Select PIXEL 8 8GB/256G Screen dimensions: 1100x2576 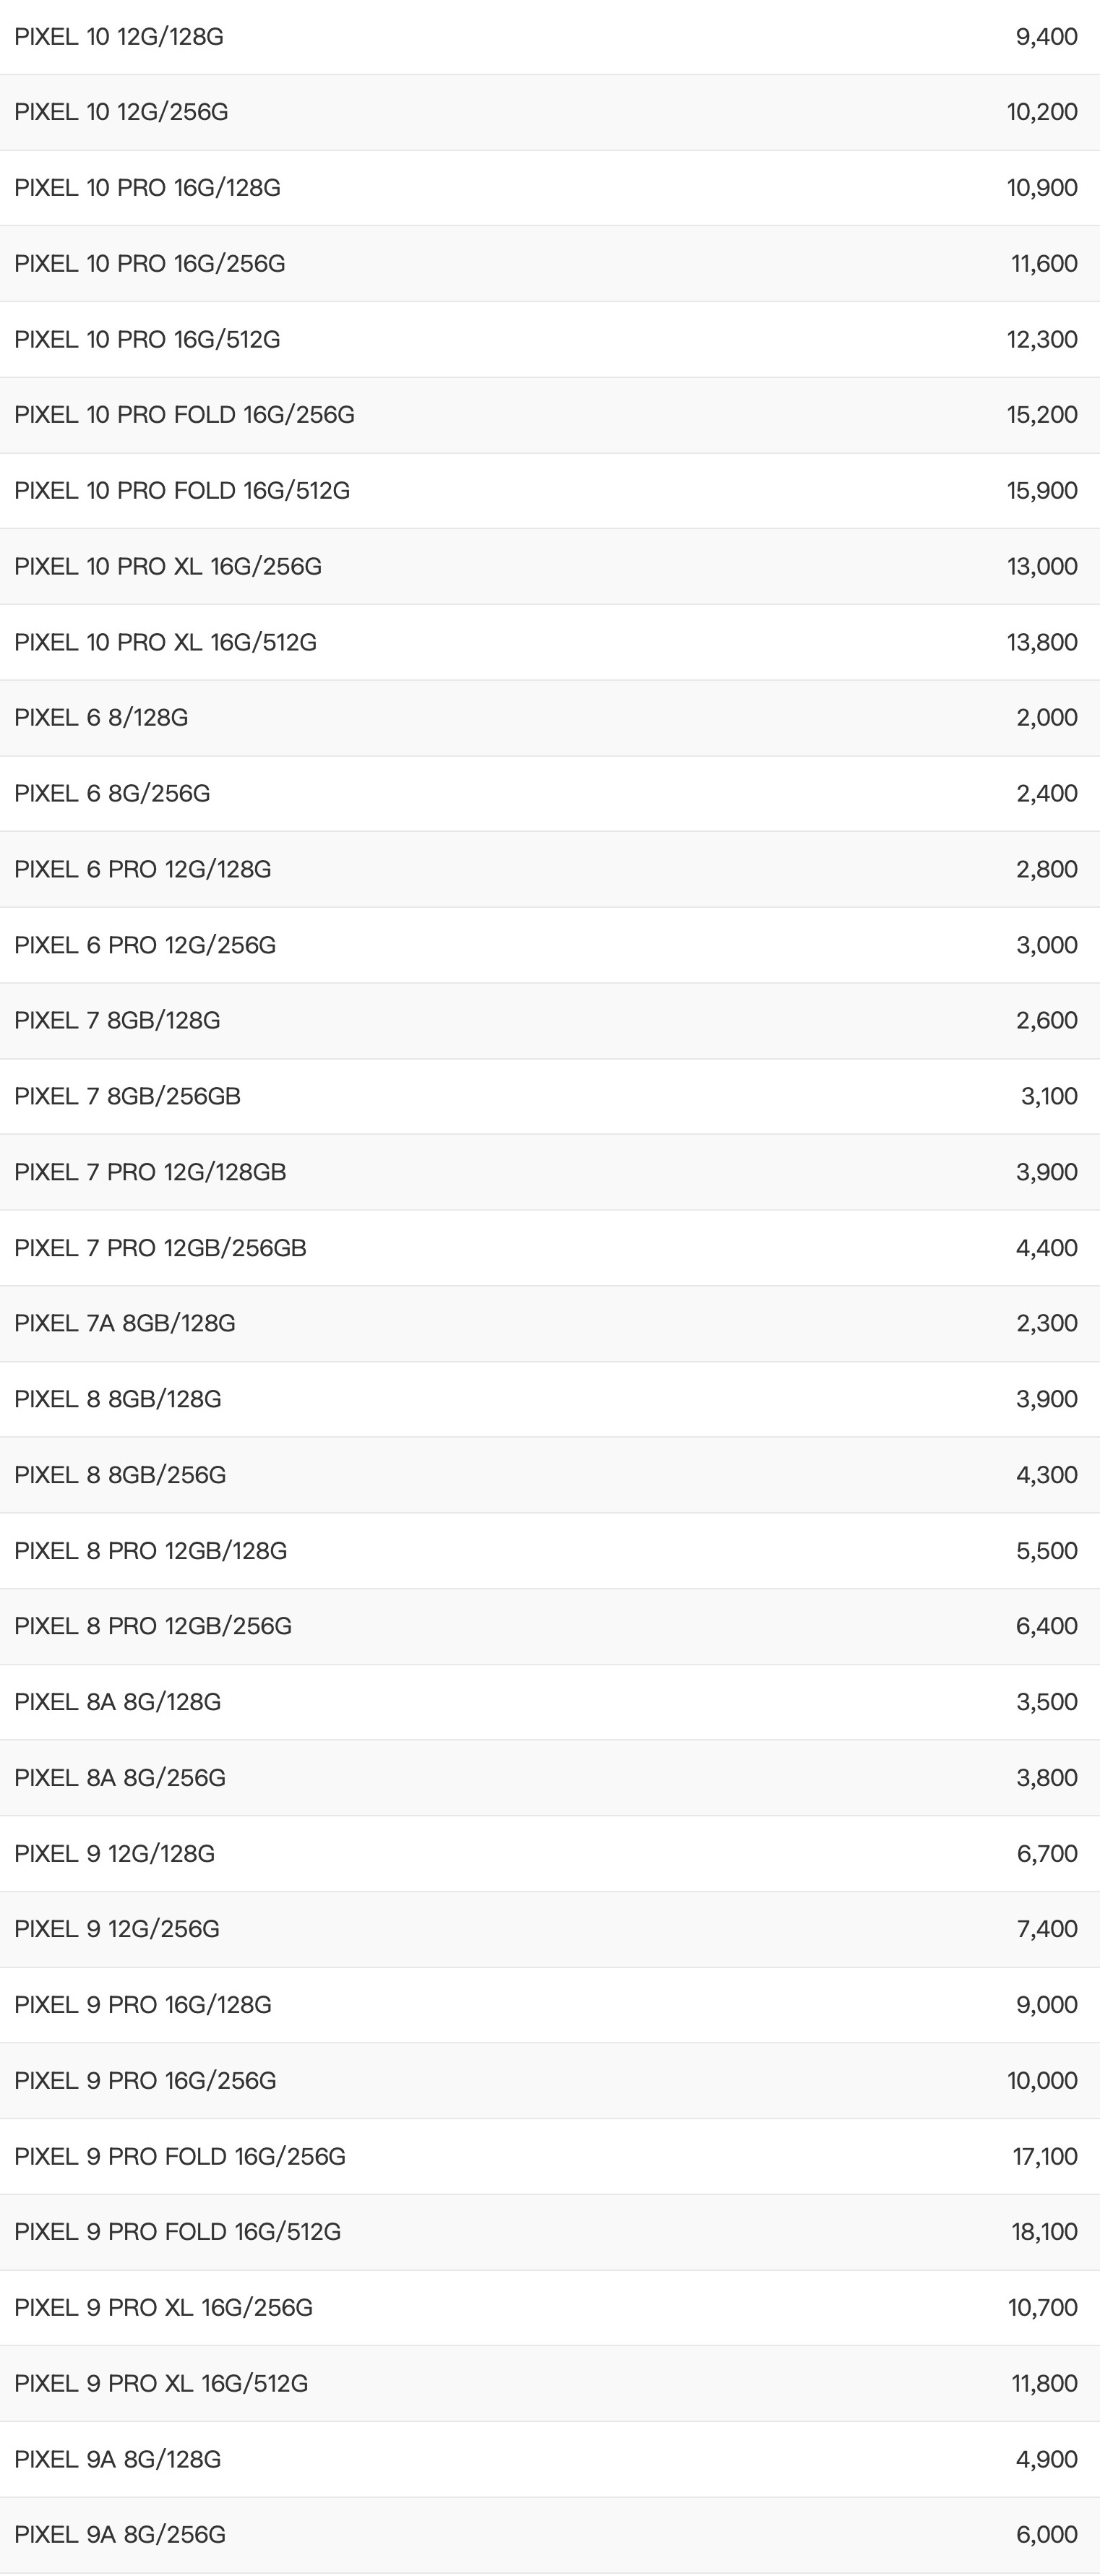(120, 1475)
